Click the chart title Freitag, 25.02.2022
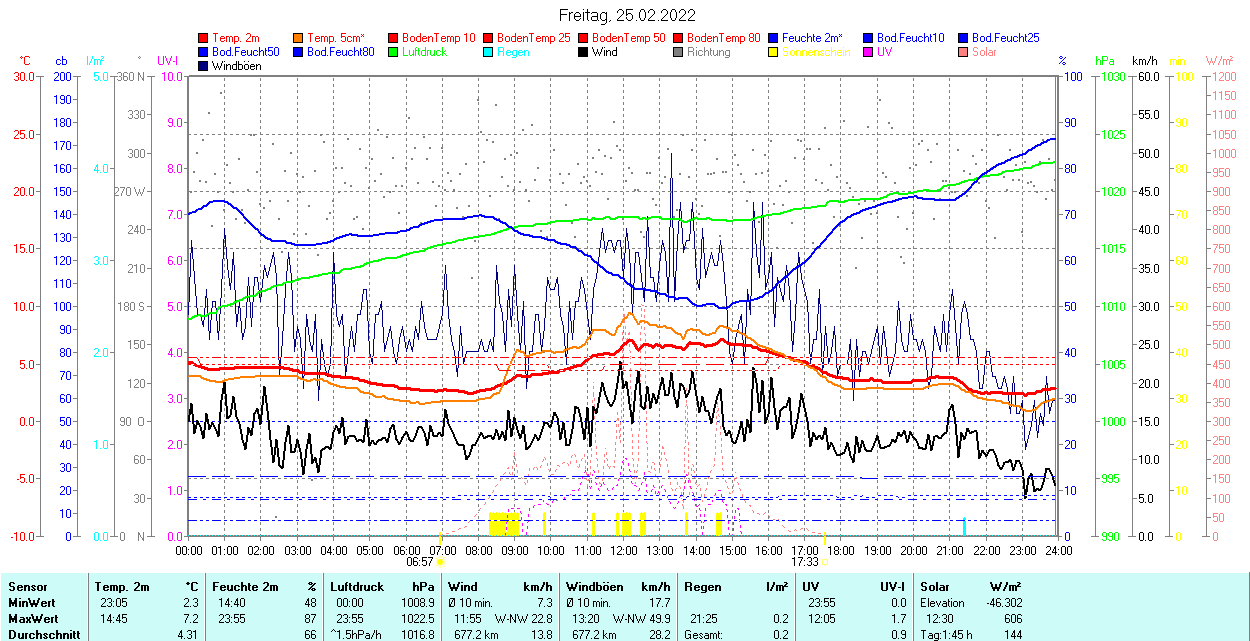This screenshot has height=641, width=1250. 627,15
